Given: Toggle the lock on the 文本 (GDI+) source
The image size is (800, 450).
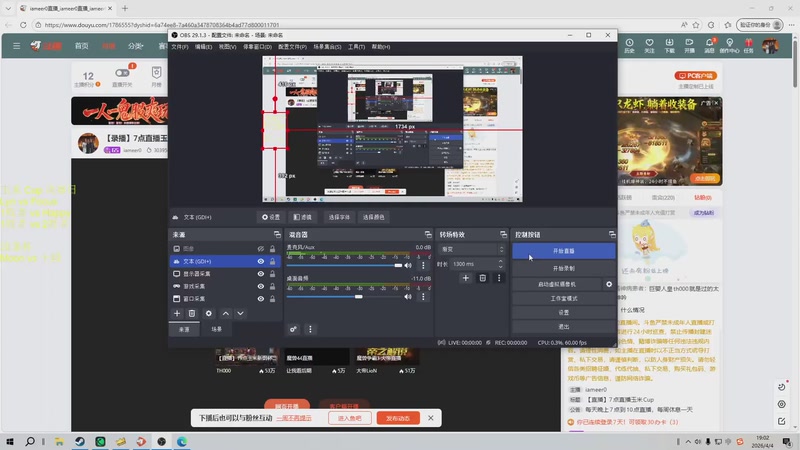Looking at the screenshot, I should (x=272, y=261).
